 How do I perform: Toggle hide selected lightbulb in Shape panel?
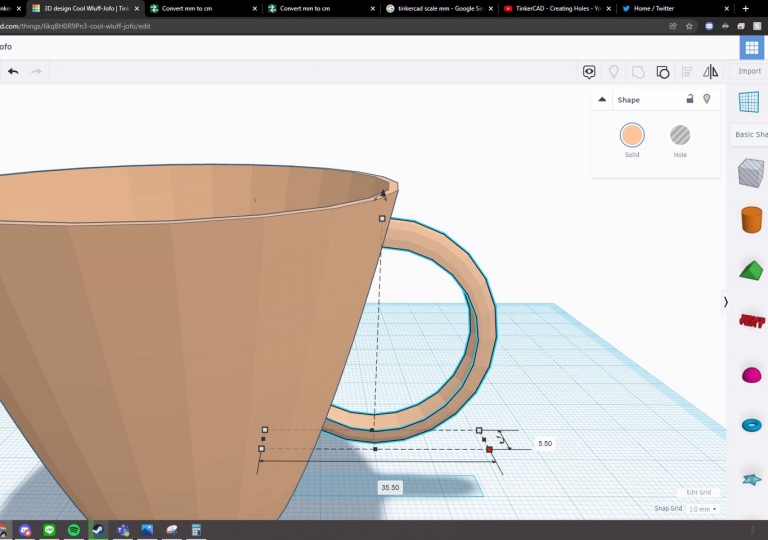coord(706,99)
